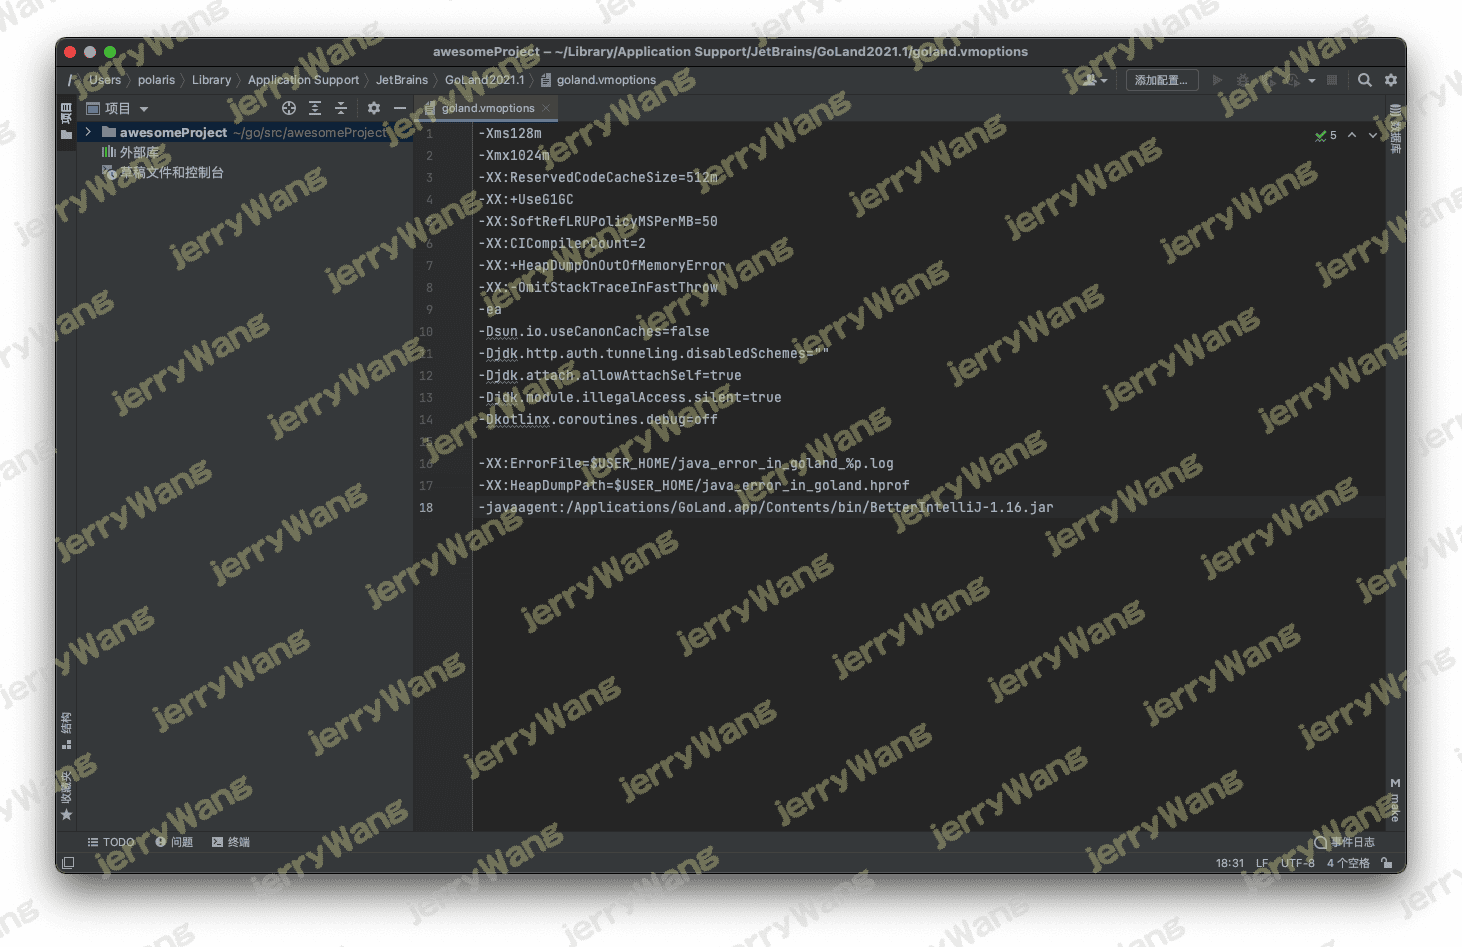1462x947 pixels.
Task: Open the user account dropdown
Action: click(x=1095, y=80)
